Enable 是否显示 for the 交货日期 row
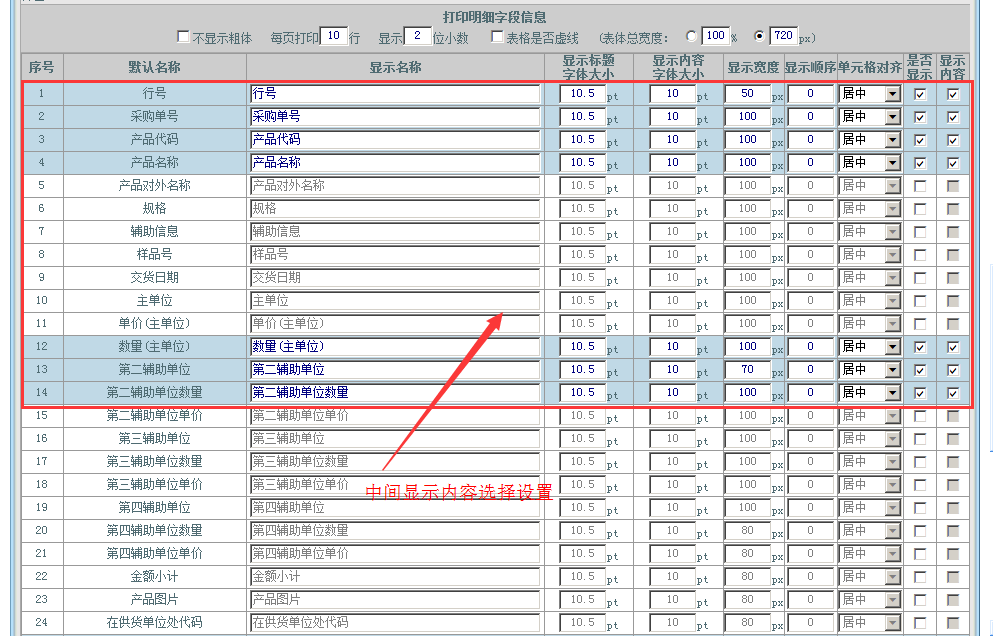The width and height of the screenshot is (993, 636). pyautogui.click(x=920, y=278)
